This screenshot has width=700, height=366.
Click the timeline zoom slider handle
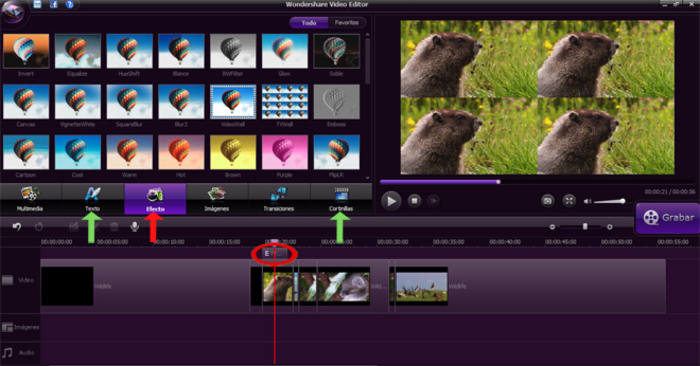(x=585, y=227)
